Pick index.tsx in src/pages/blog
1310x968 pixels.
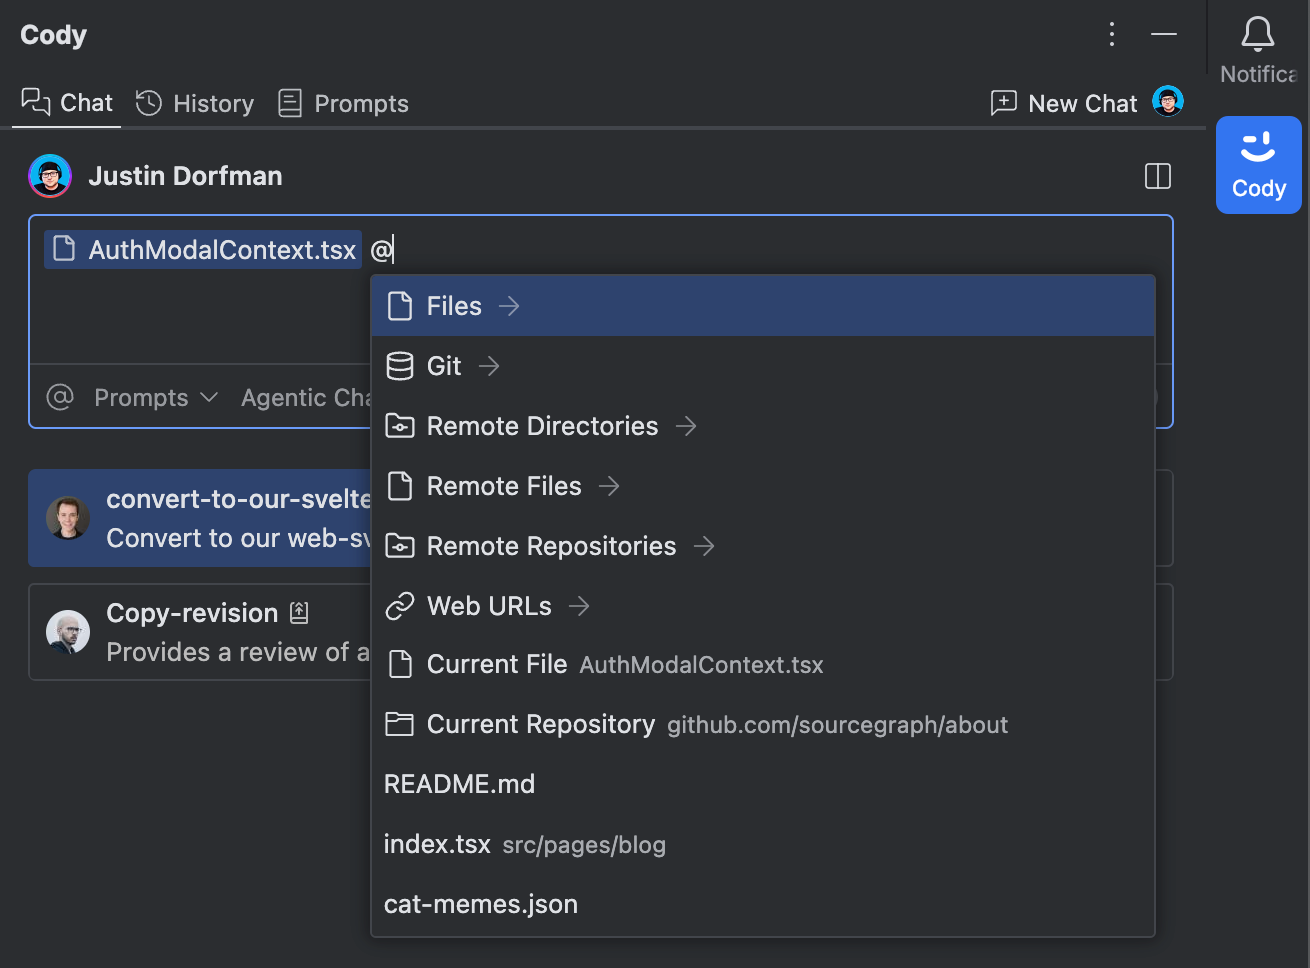(763, 844)
